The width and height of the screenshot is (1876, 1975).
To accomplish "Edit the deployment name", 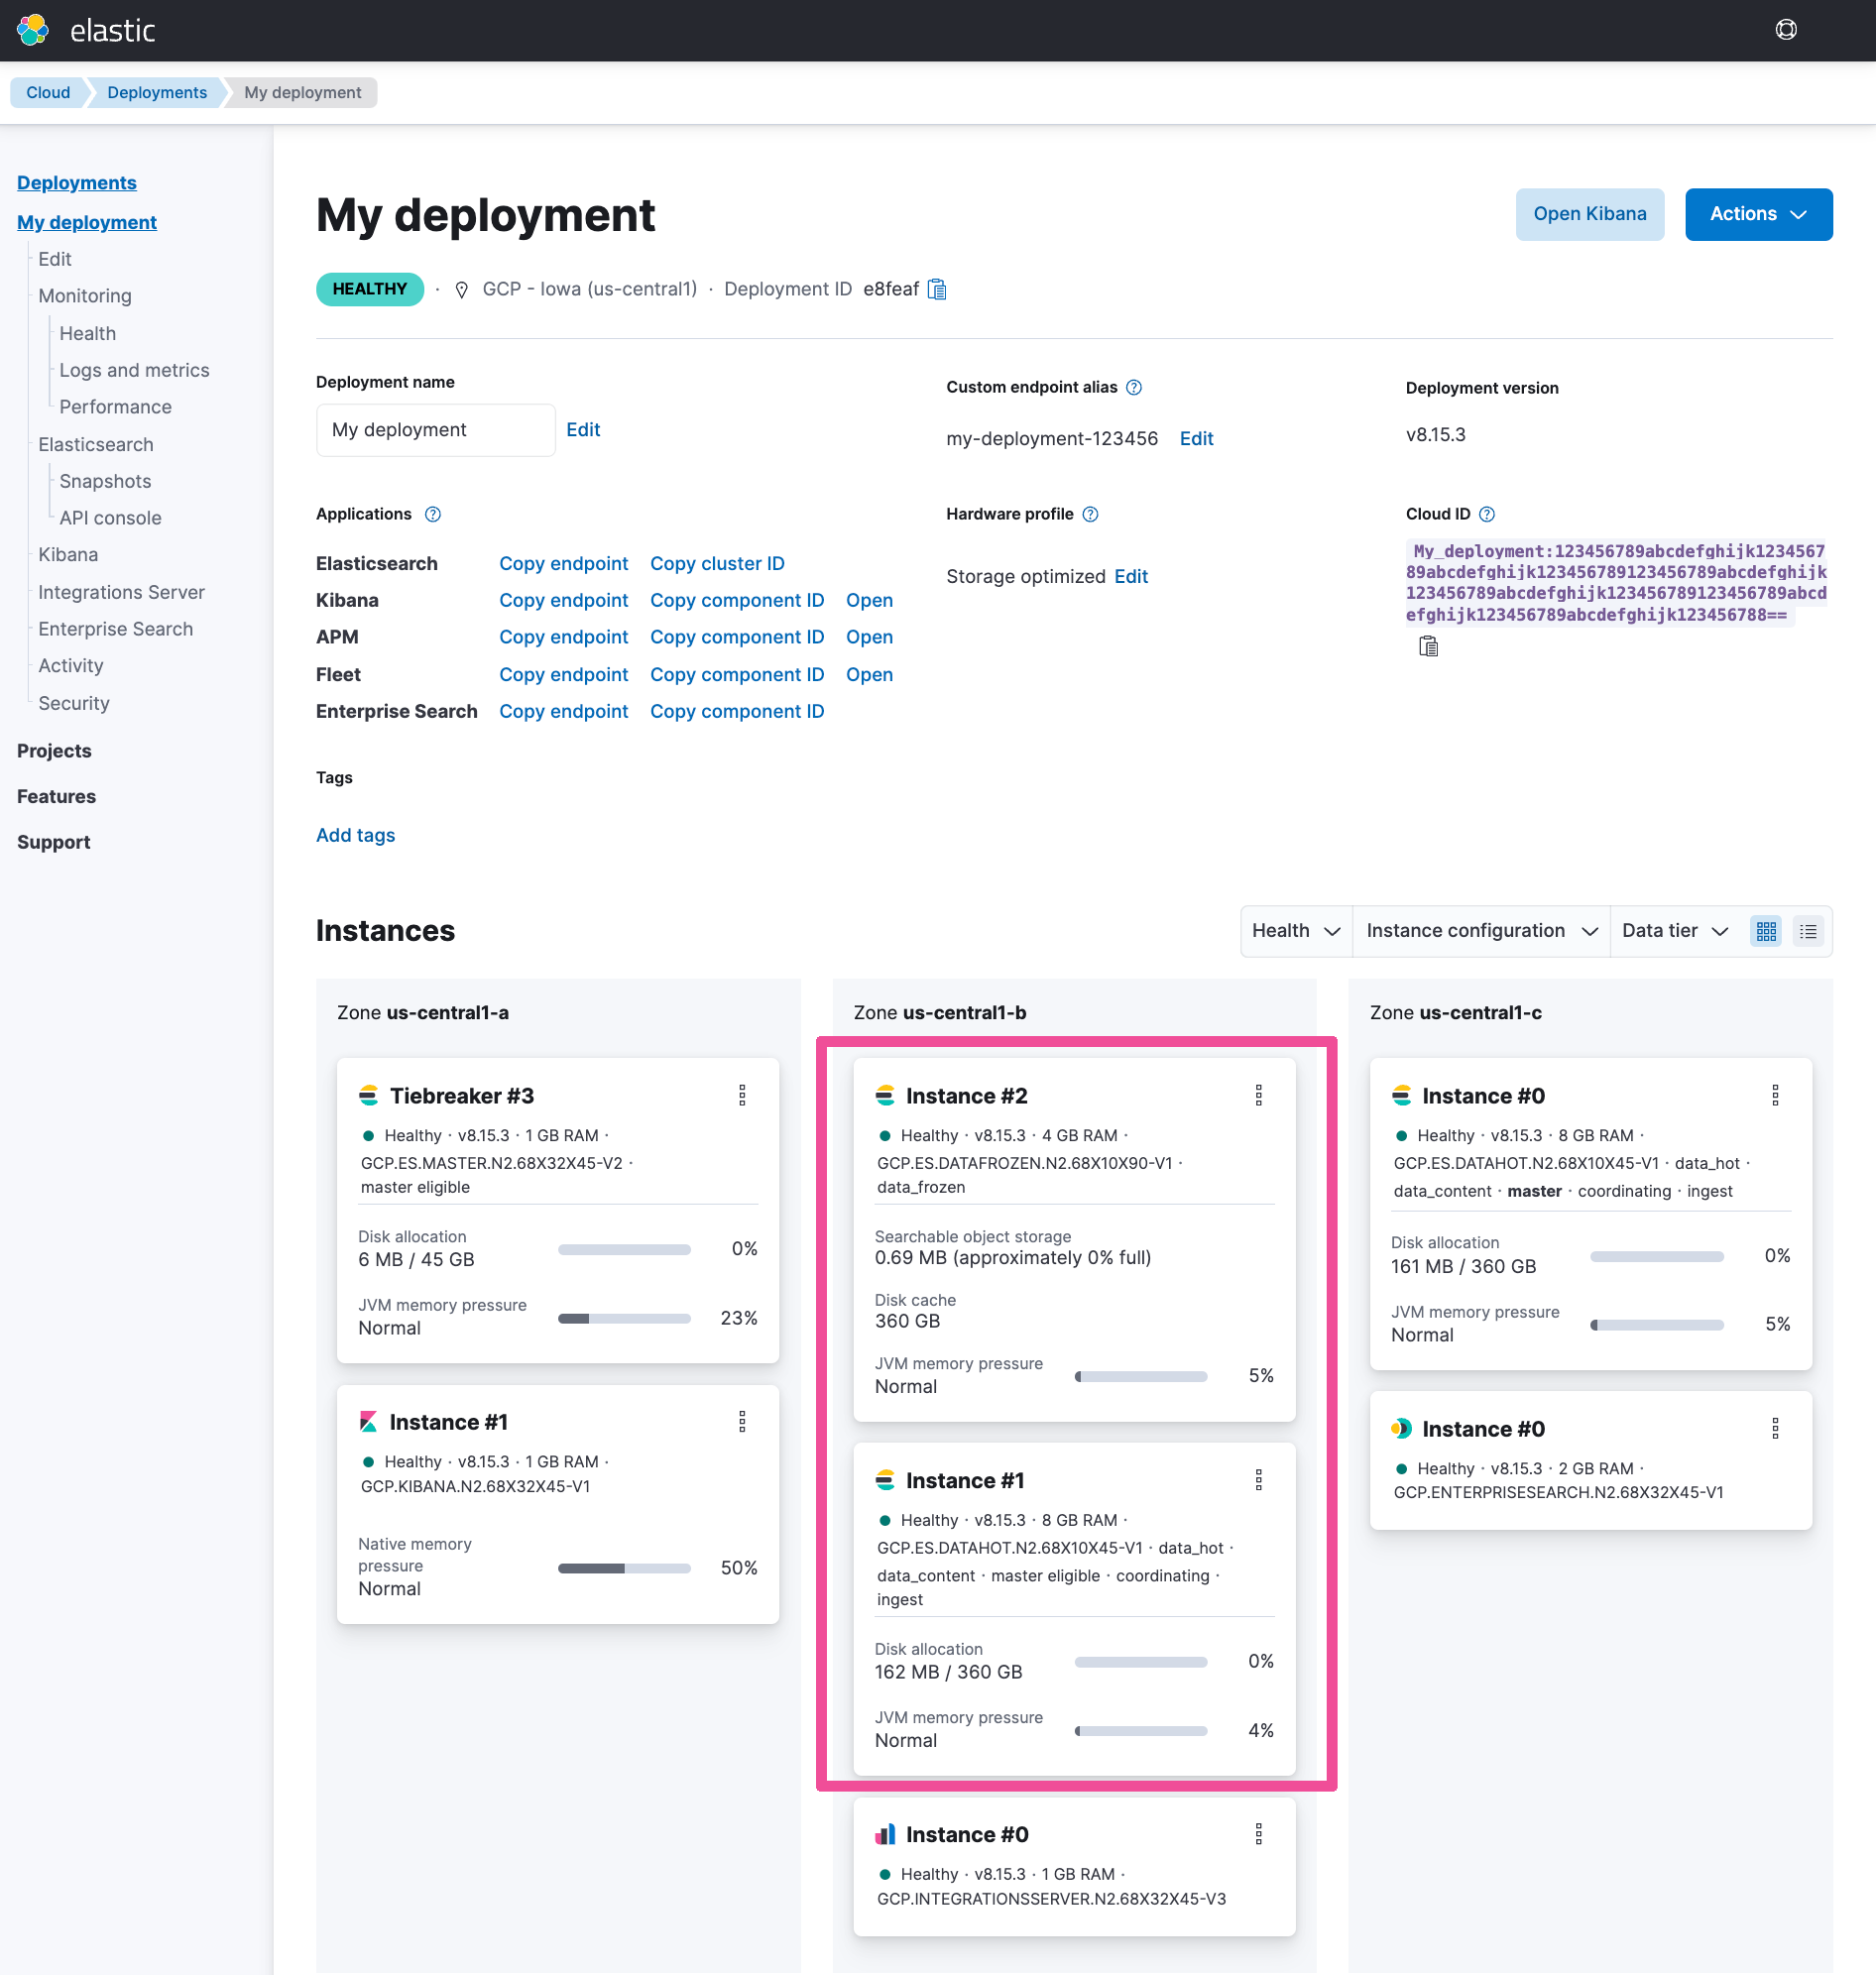I will pyautogui.click(x=583, y=429).
